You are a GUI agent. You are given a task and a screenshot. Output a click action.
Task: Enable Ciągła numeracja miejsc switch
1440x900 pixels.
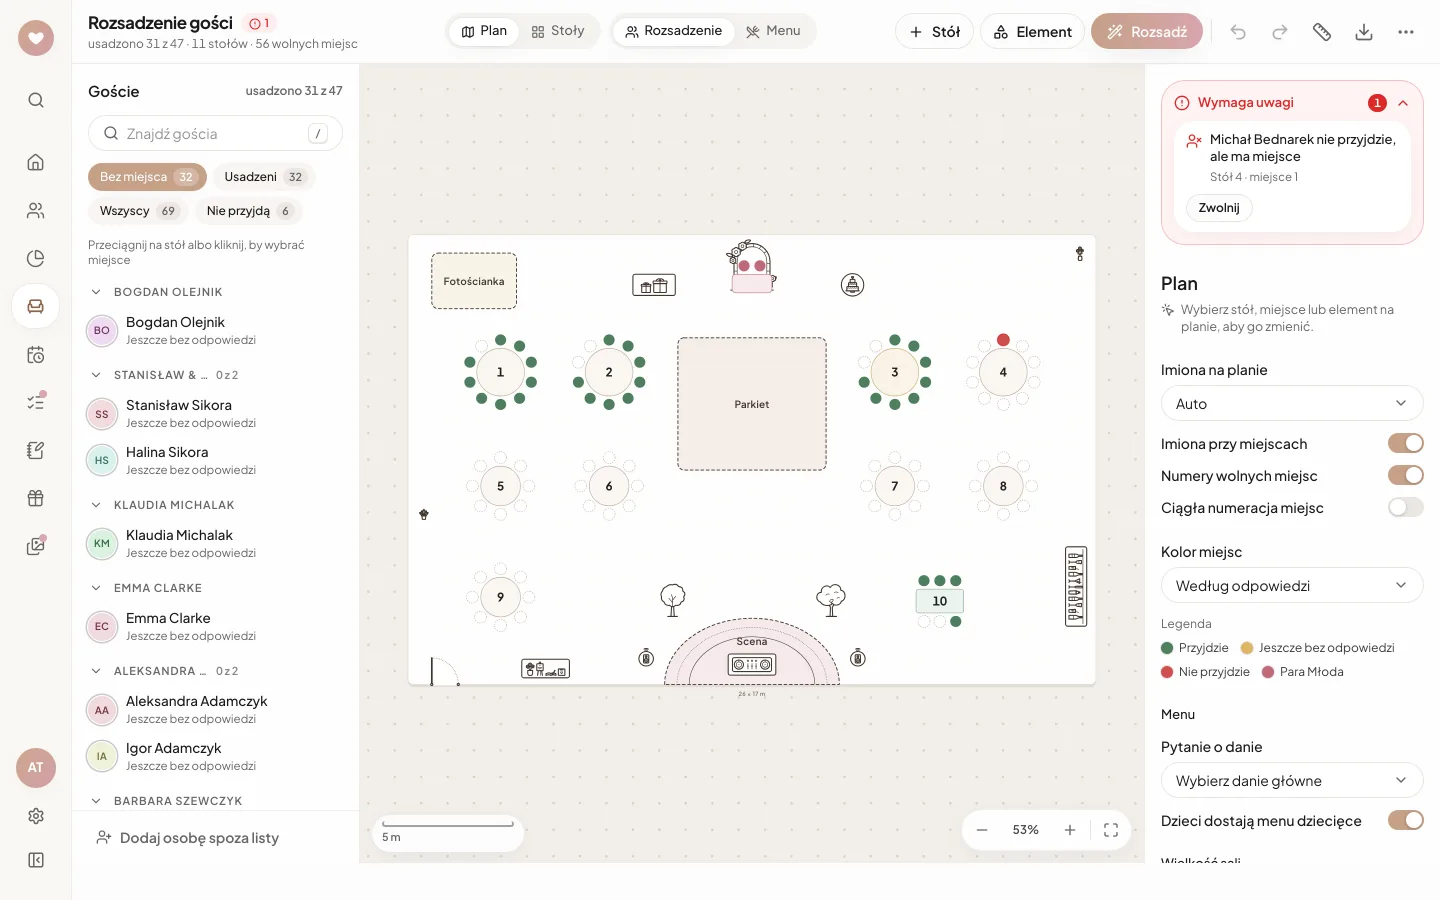click(1406, 507)
